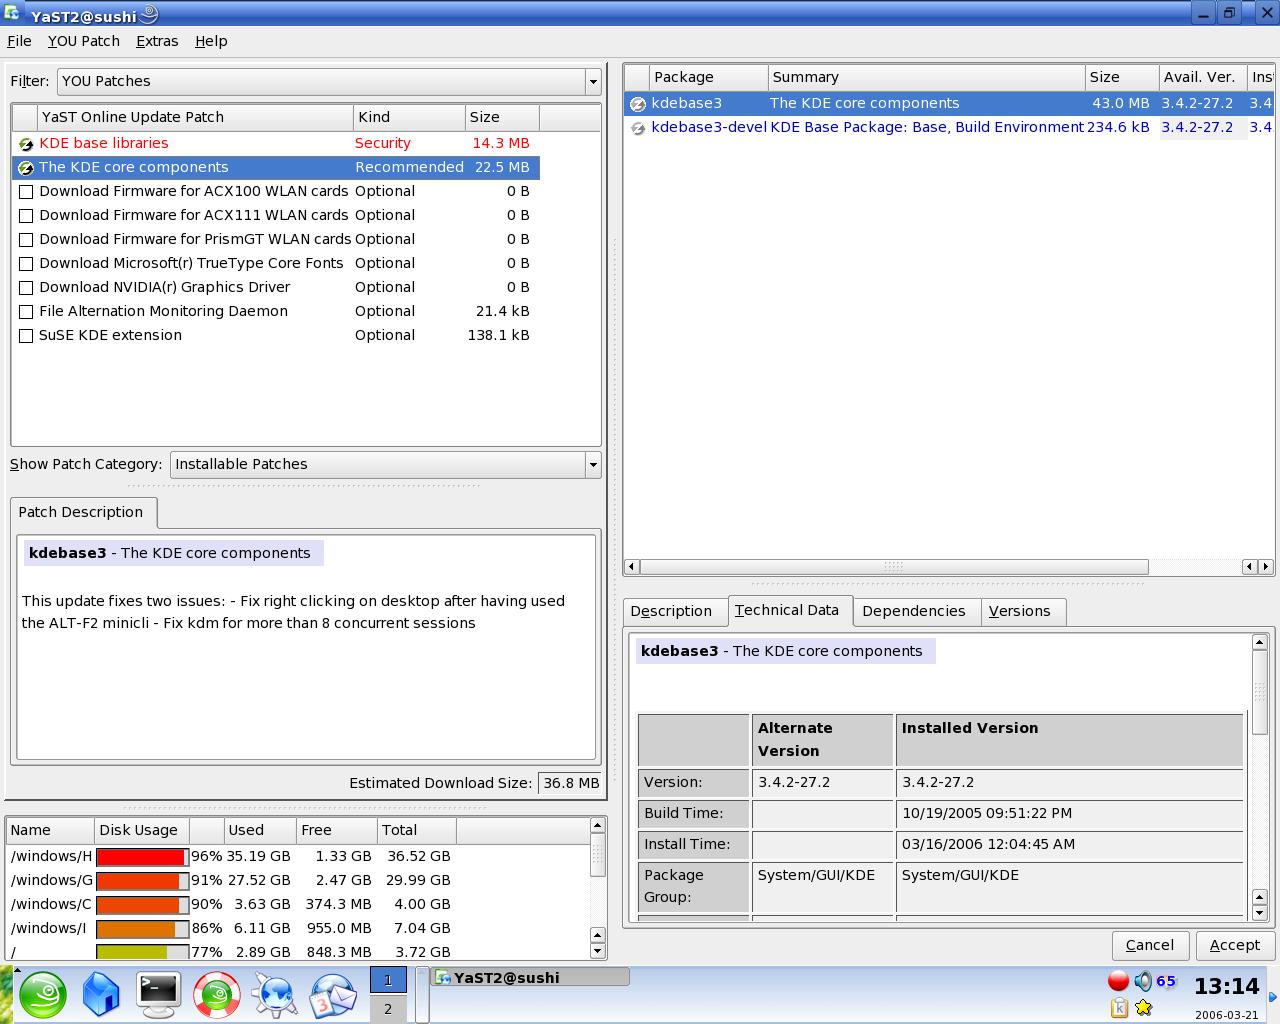Check Download Microsoft TrueType Core Fonts
The image size is (1280, 1024).
(26, 264)
